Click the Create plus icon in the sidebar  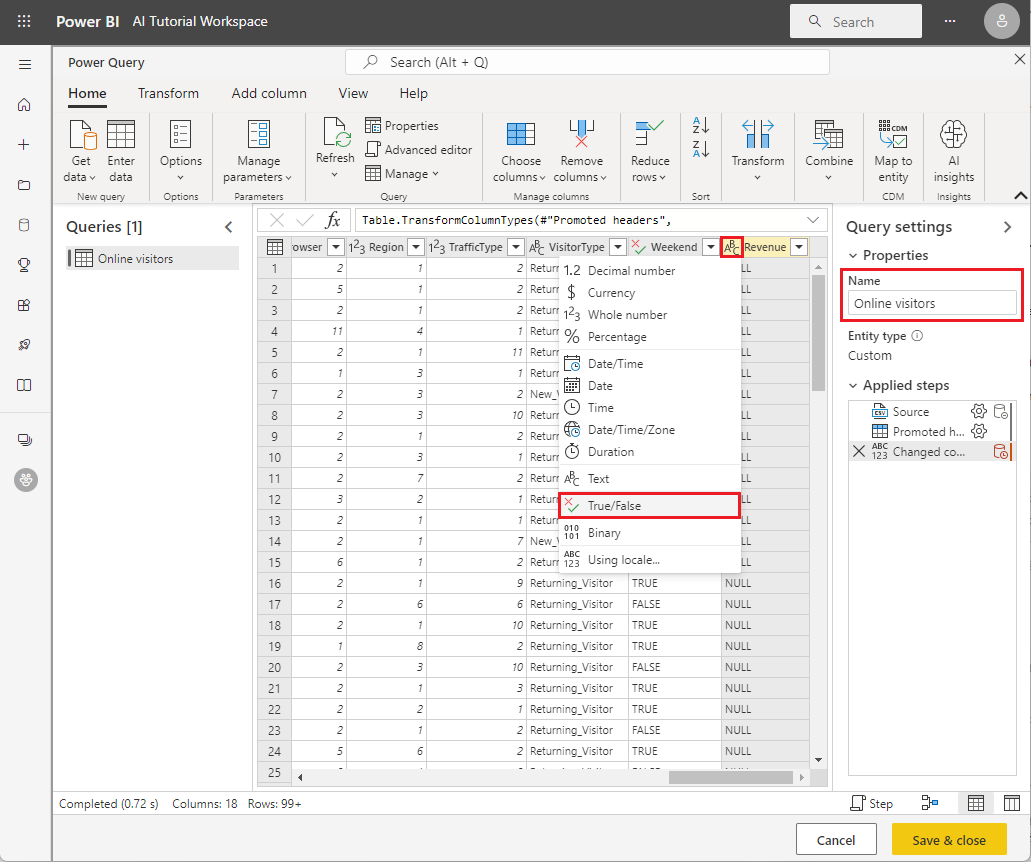[x=24, y=145]
